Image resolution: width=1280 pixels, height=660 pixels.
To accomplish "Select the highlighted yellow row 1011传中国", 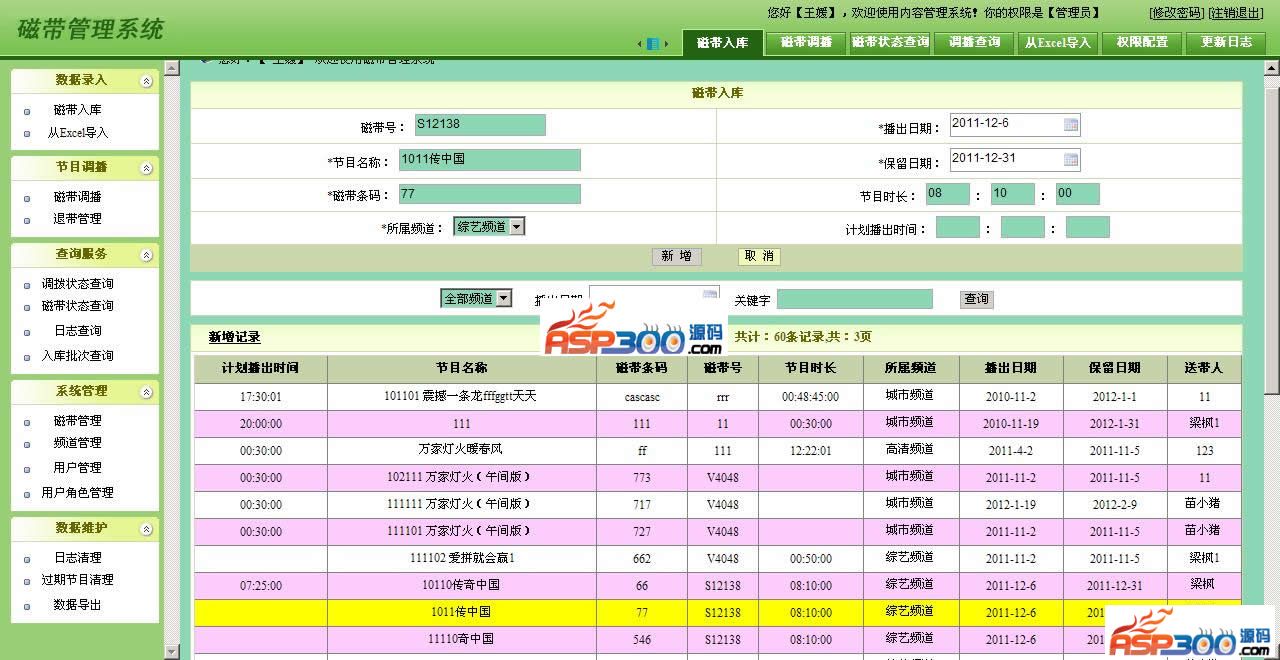I will coord(717,613).
